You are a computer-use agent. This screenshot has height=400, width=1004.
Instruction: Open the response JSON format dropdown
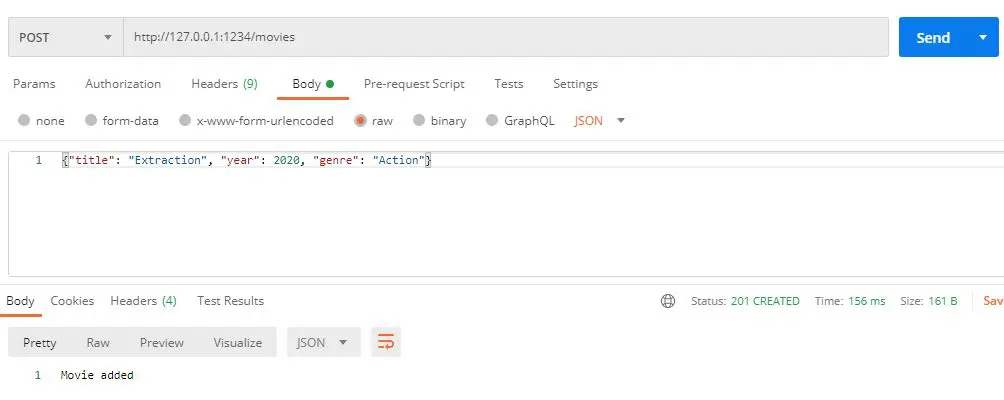(323, 342)
